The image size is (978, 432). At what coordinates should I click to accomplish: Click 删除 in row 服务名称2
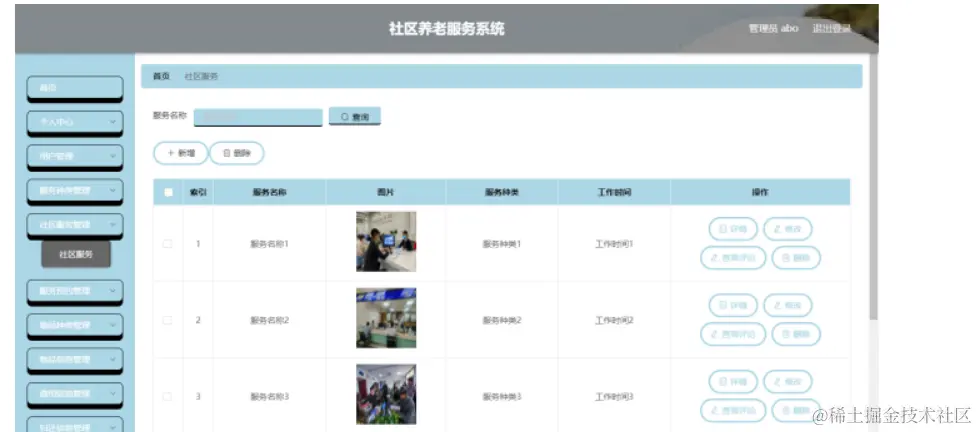click(x=796, y=334)
